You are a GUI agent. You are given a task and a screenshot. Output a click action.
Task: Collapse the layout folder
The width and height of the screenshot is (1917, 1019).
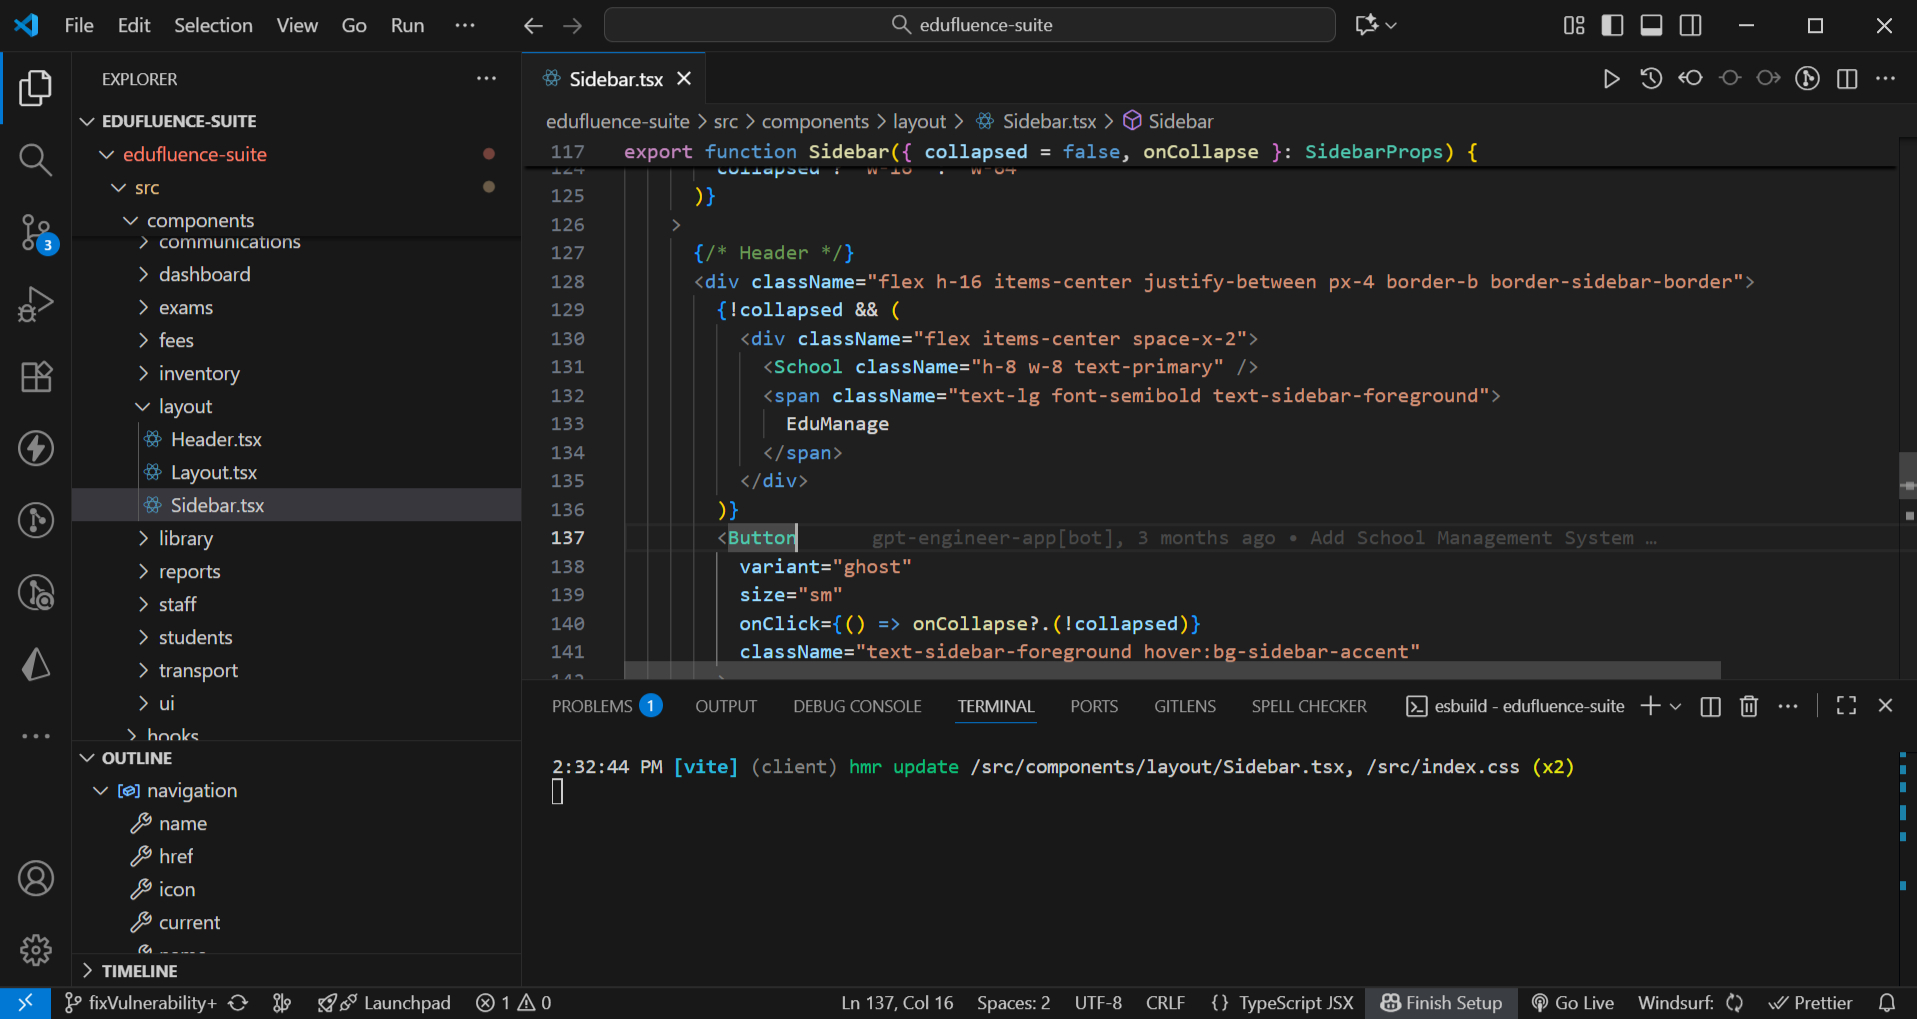click(x=185, y=406)
